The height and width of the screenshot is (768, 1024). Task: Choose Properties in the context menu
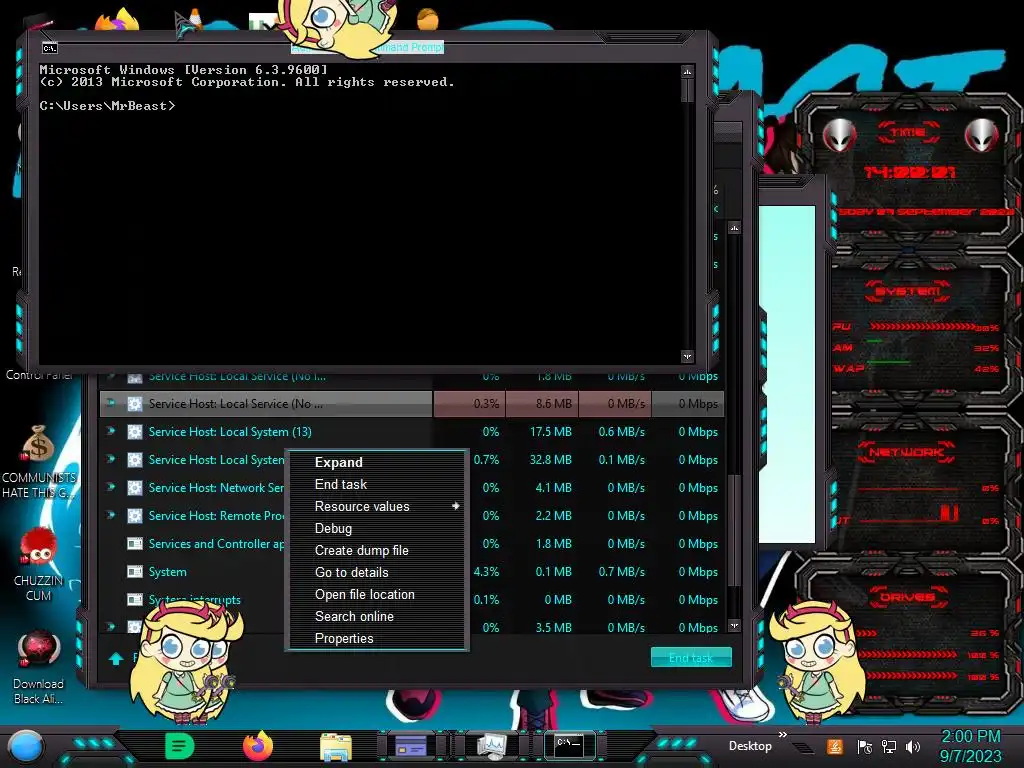pyautogui.click(x=344, y=639)
